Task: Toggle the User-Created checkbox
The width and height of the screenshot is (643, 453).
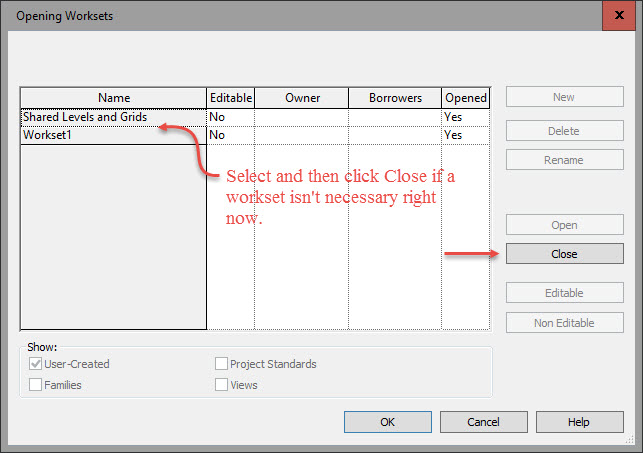Action: point(35,364)
